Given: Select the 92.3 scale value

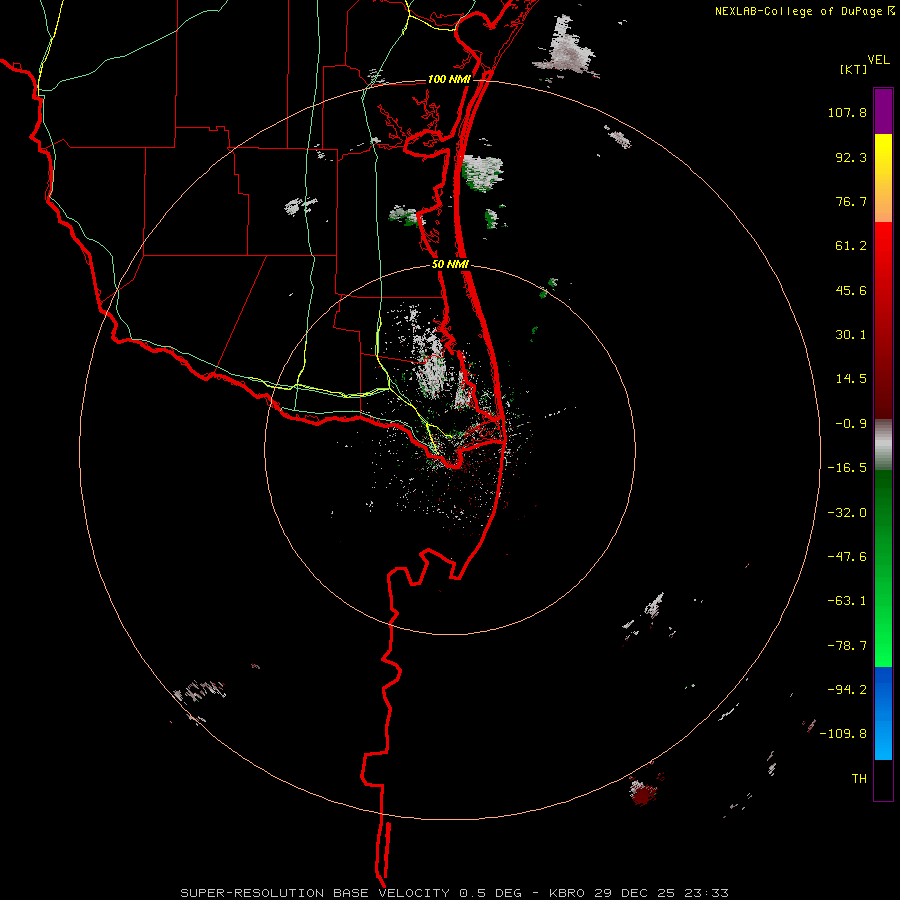Looking at the screenshot, I should (x=851, y=157).
